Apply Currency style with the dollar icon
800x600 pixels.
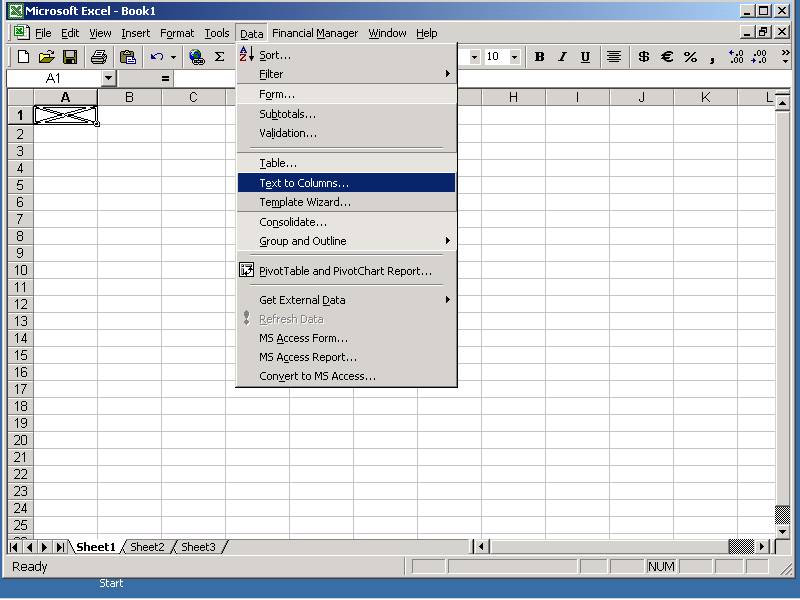pyautogui.click(x=643, y=57)
